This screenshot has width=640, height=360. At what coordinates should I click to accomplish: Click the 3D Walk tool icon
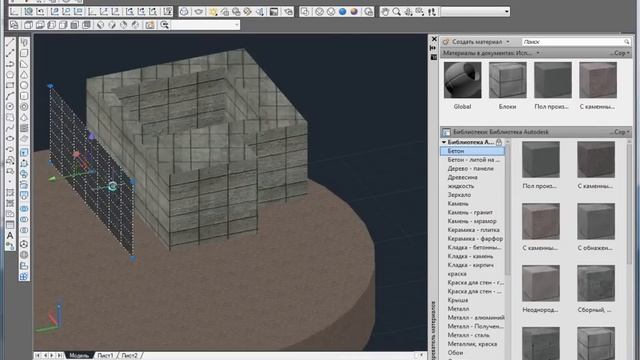pos(431,12)
